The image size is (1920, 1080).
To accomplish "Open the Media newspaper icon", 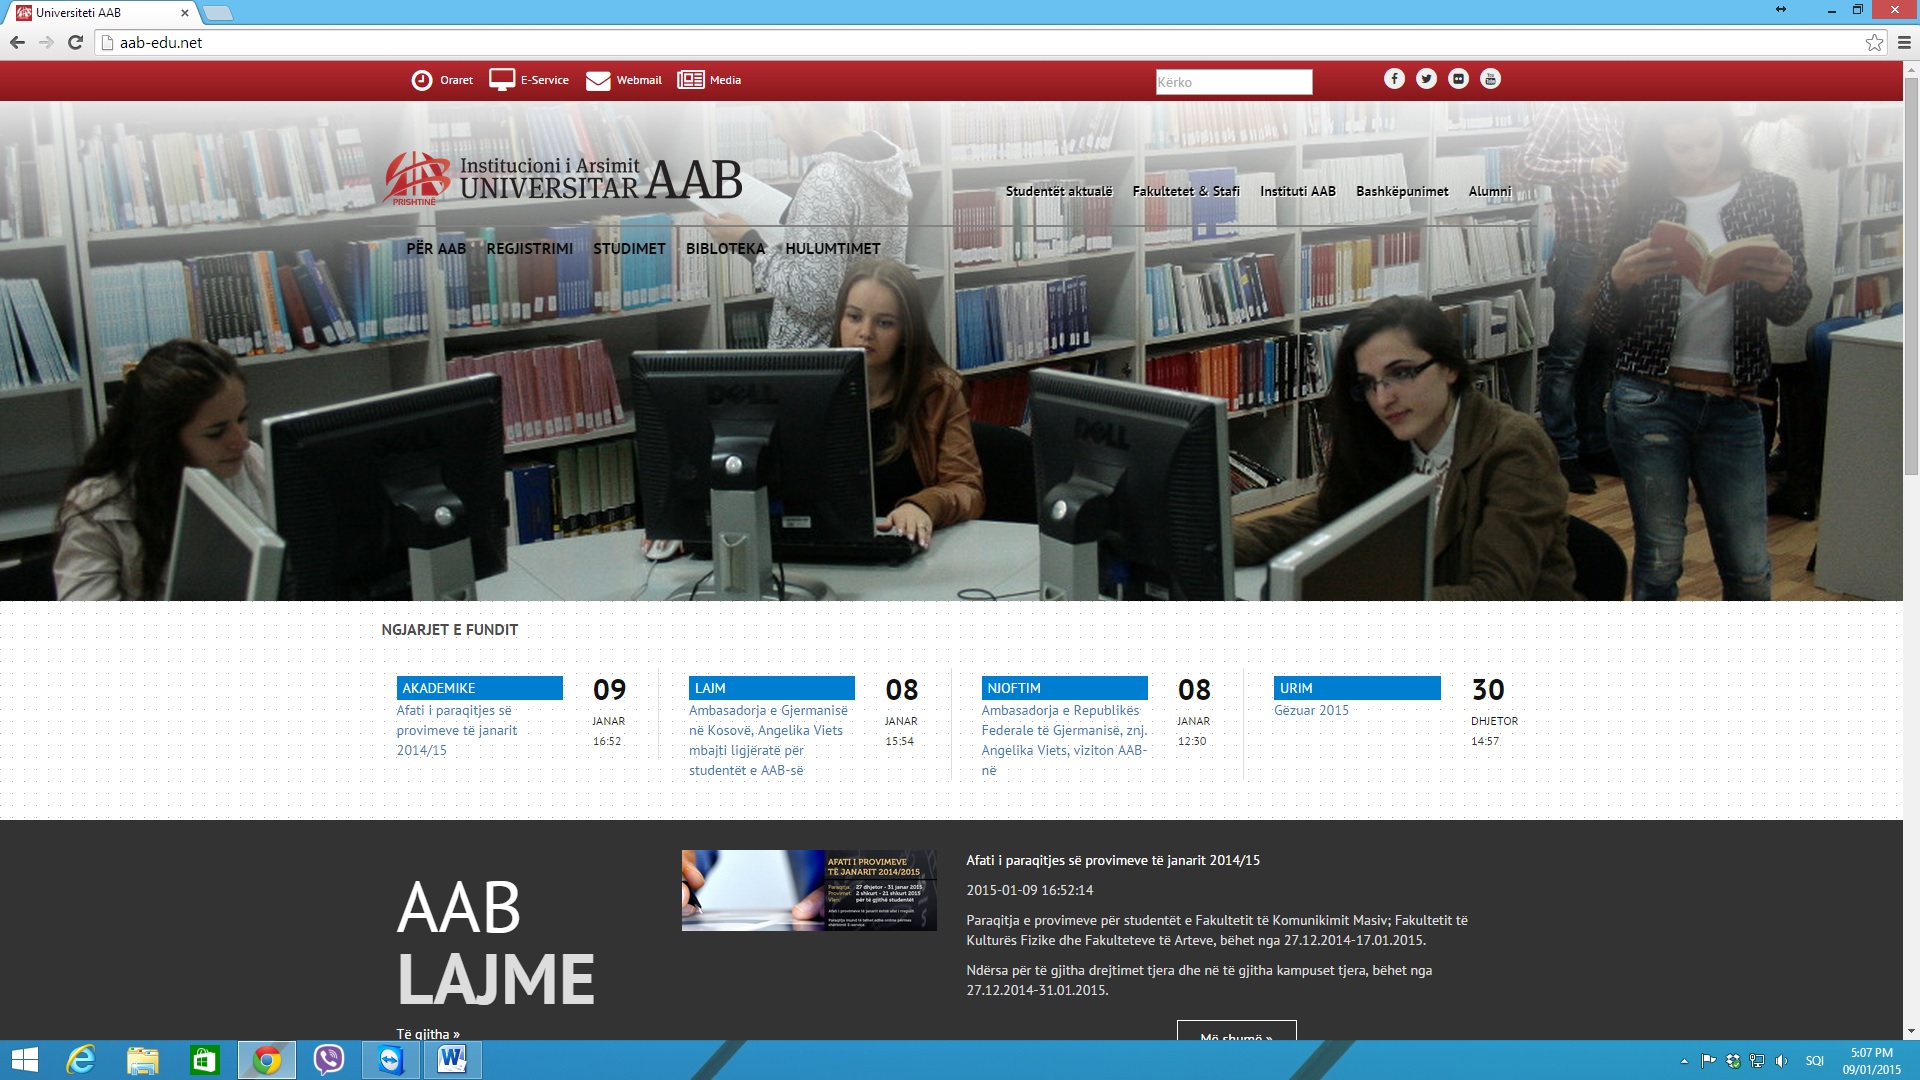I will point(691,80).
